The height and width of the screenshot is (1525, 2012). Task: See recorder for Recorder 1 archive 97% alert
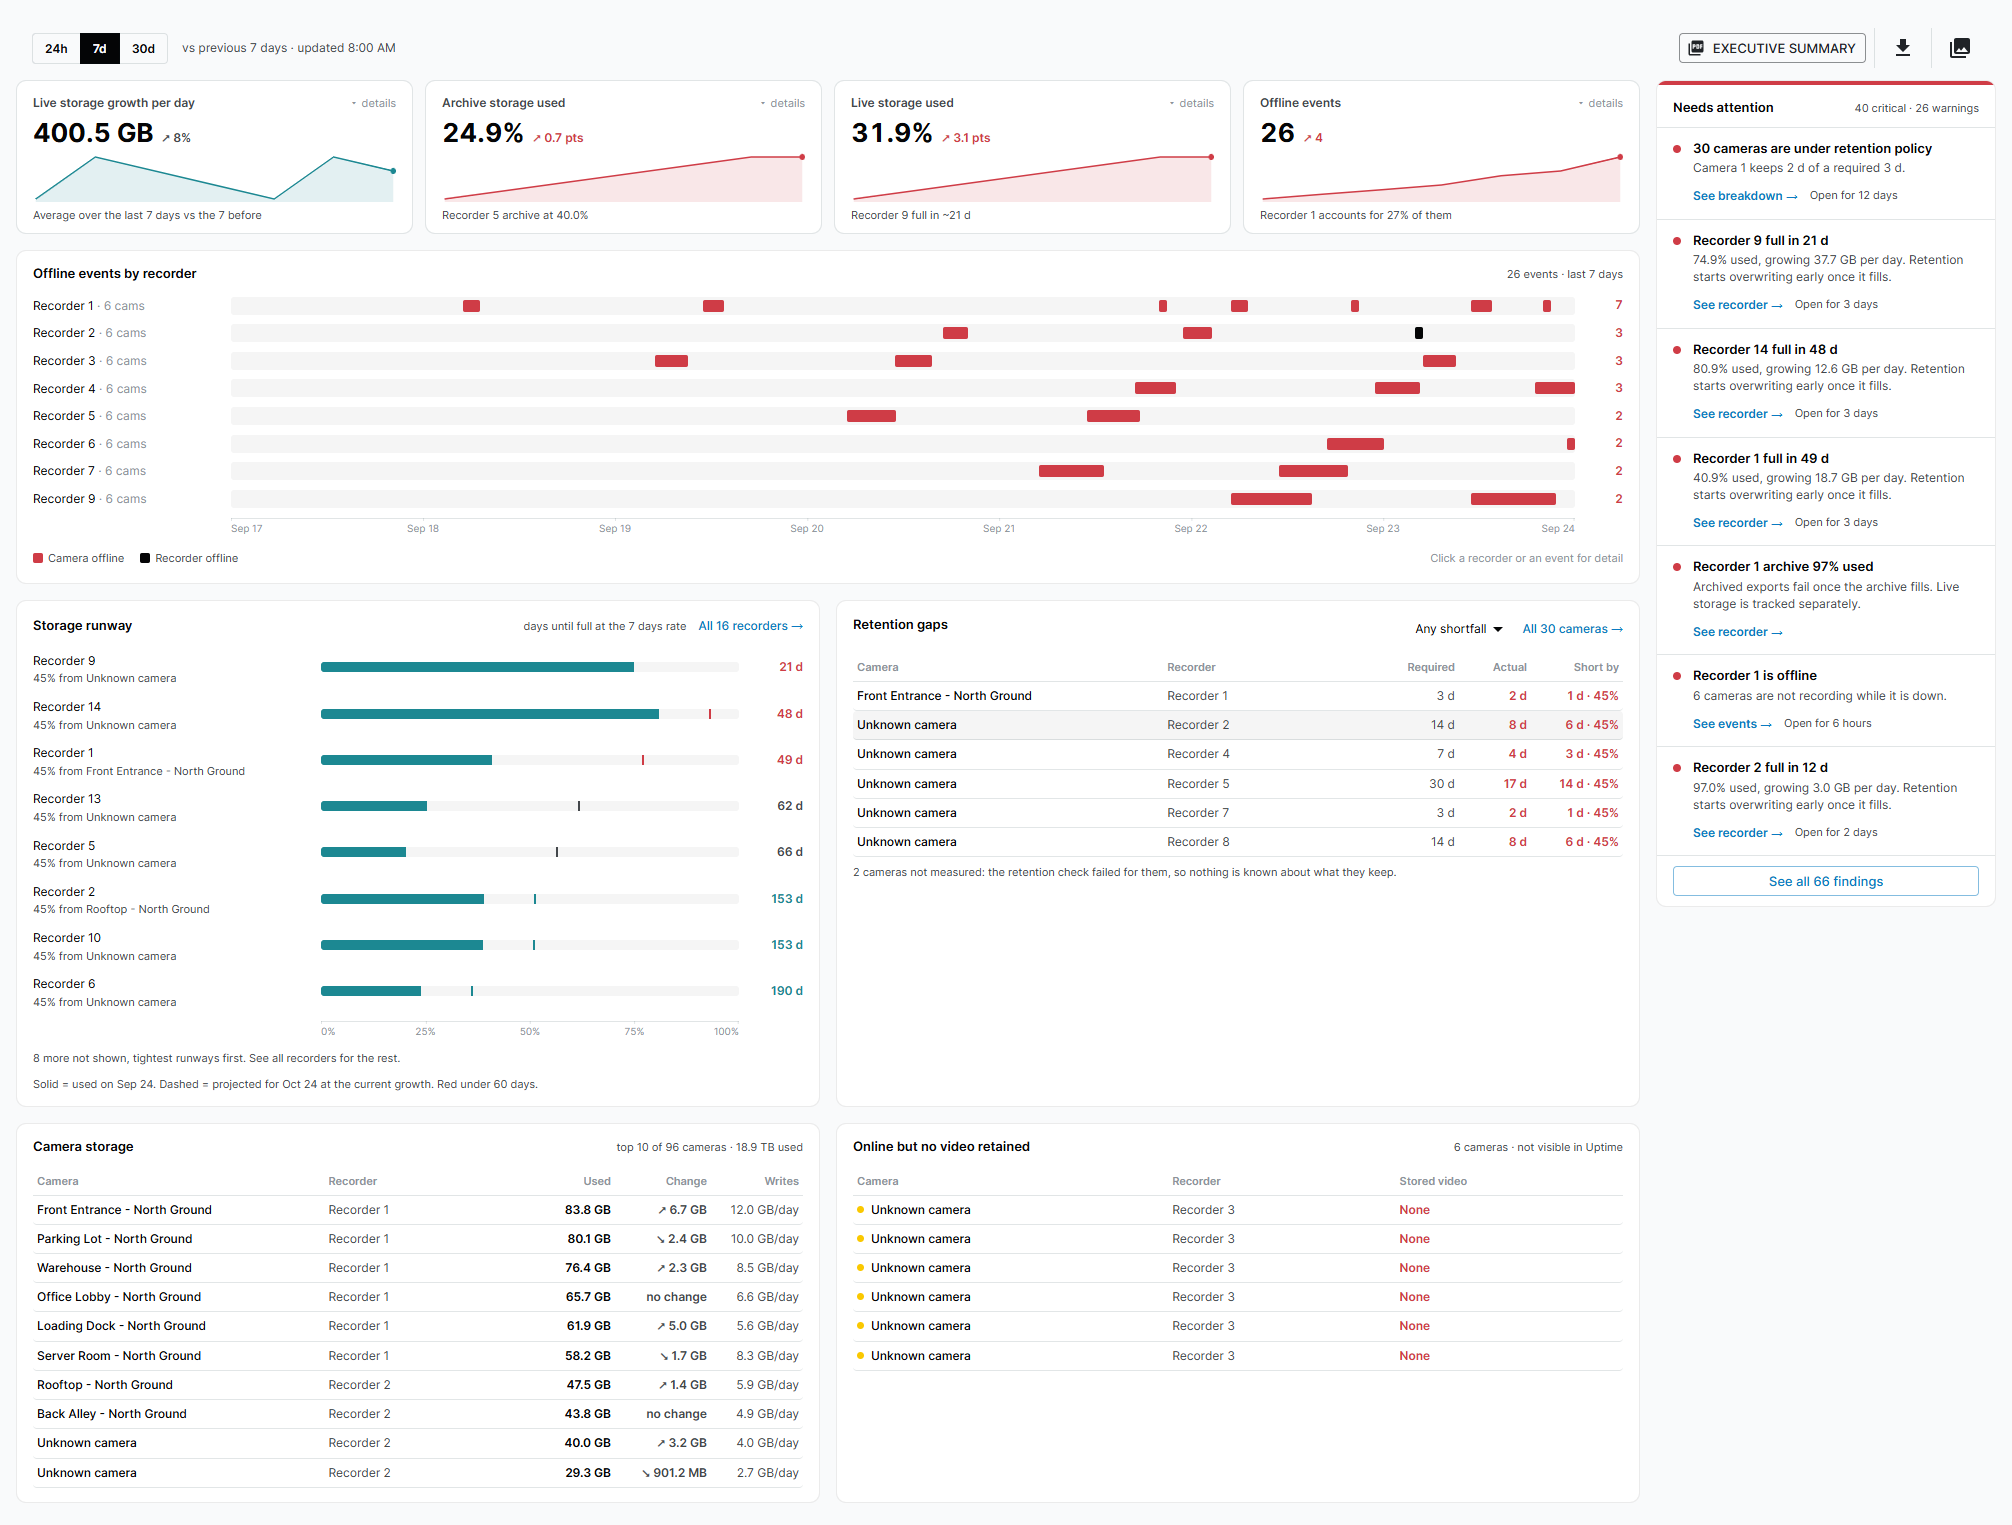coord(1737,632)
